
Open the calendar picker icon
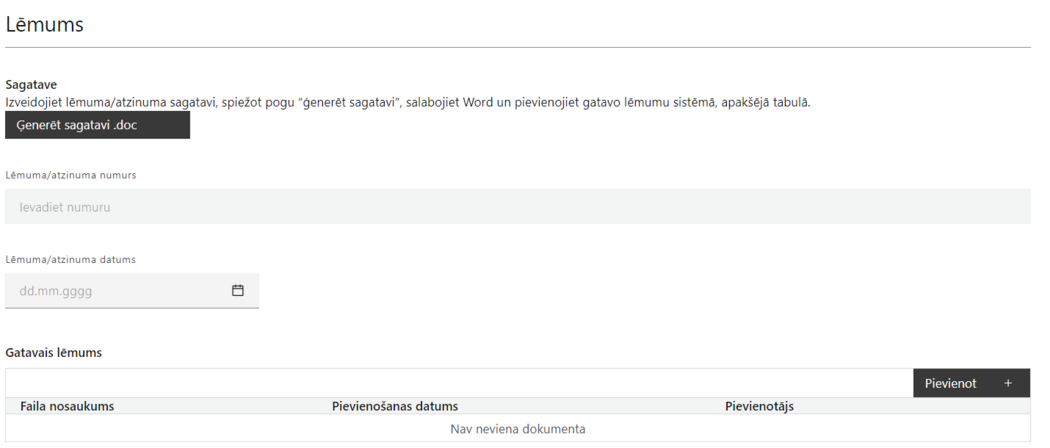point(238,291)
